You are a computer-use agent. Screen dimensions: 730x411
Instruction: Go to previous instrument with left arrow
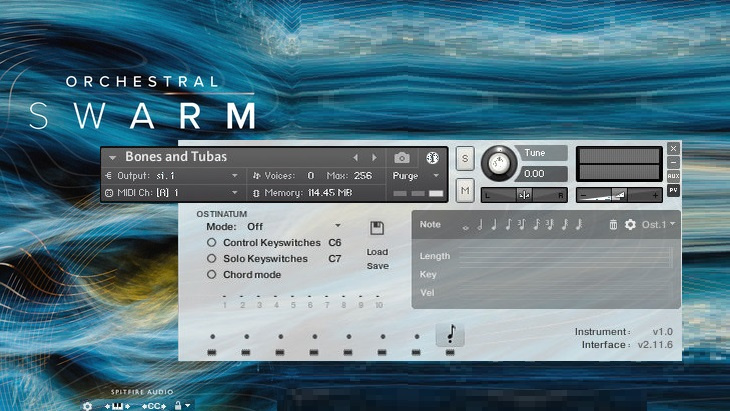click(x=356, y=158)
